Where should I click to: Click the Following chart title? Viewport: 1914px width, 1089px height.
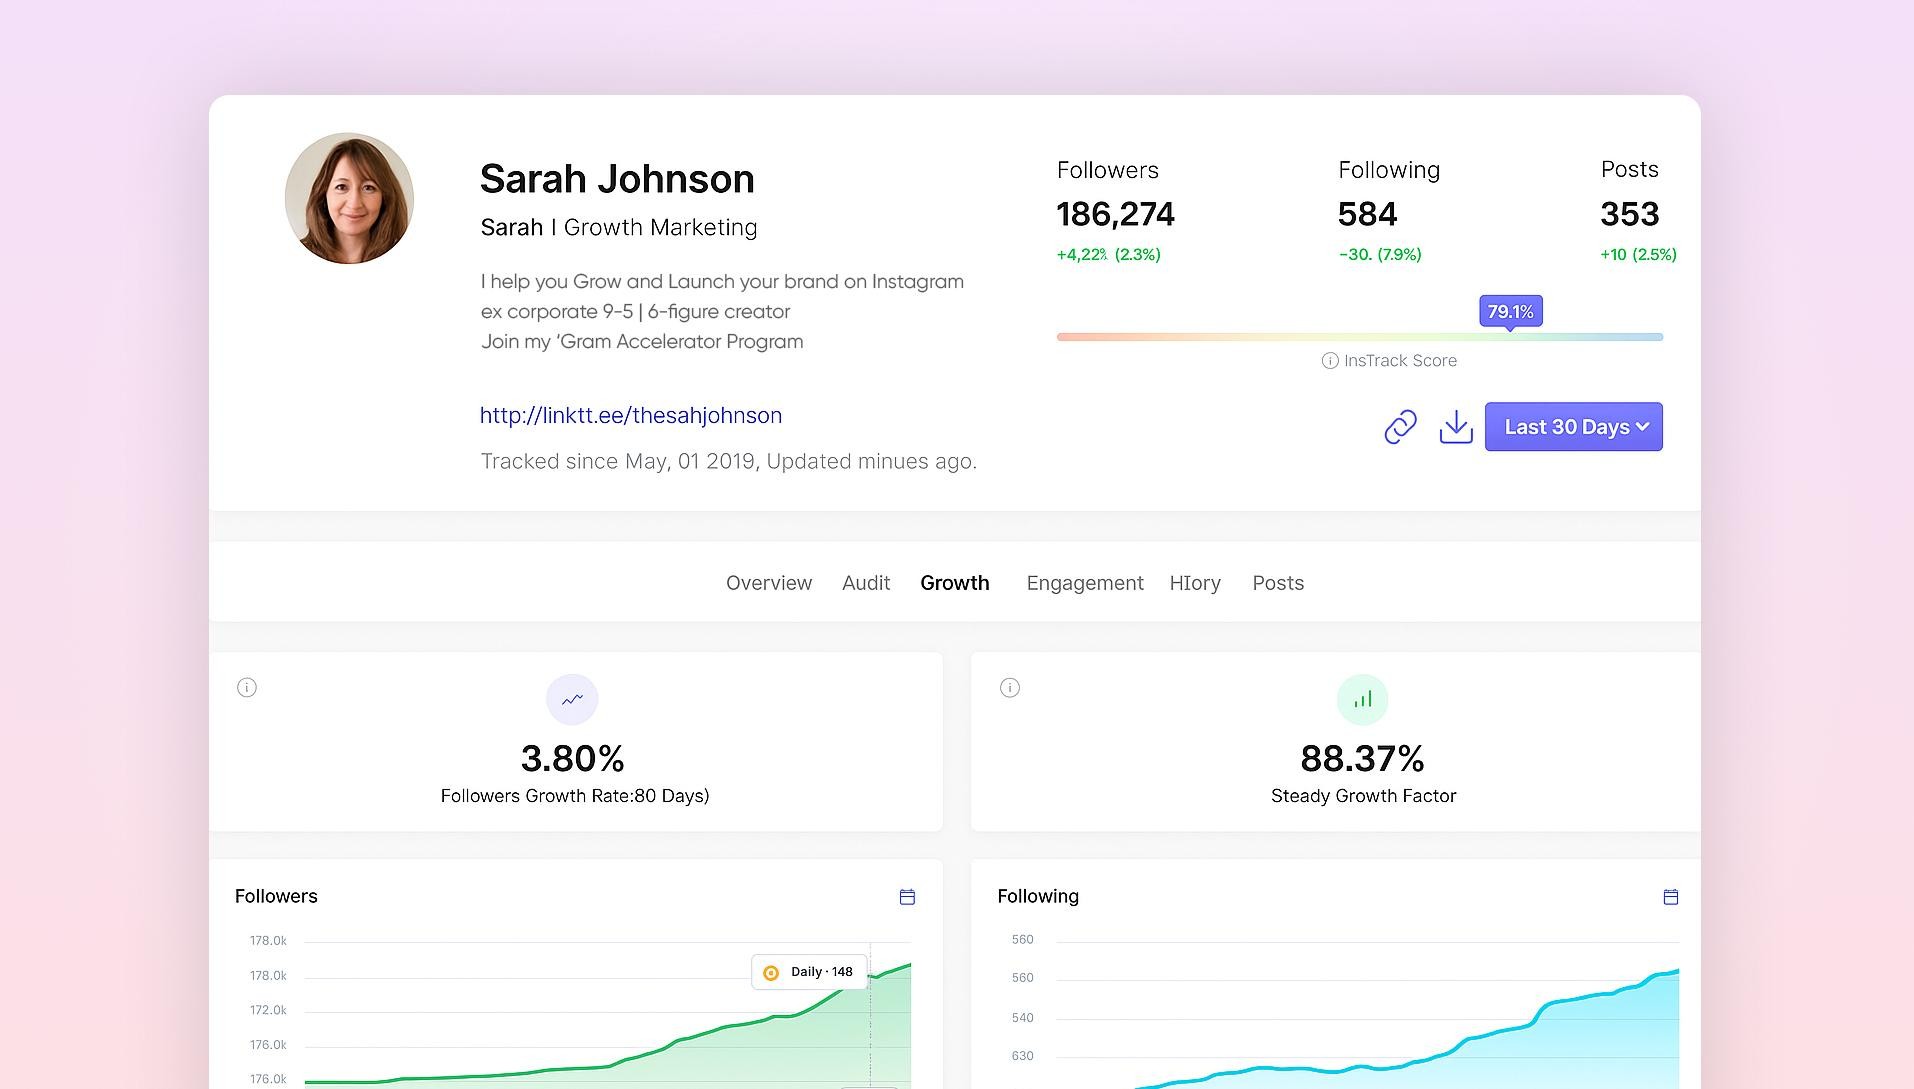tap(1038, 896)
